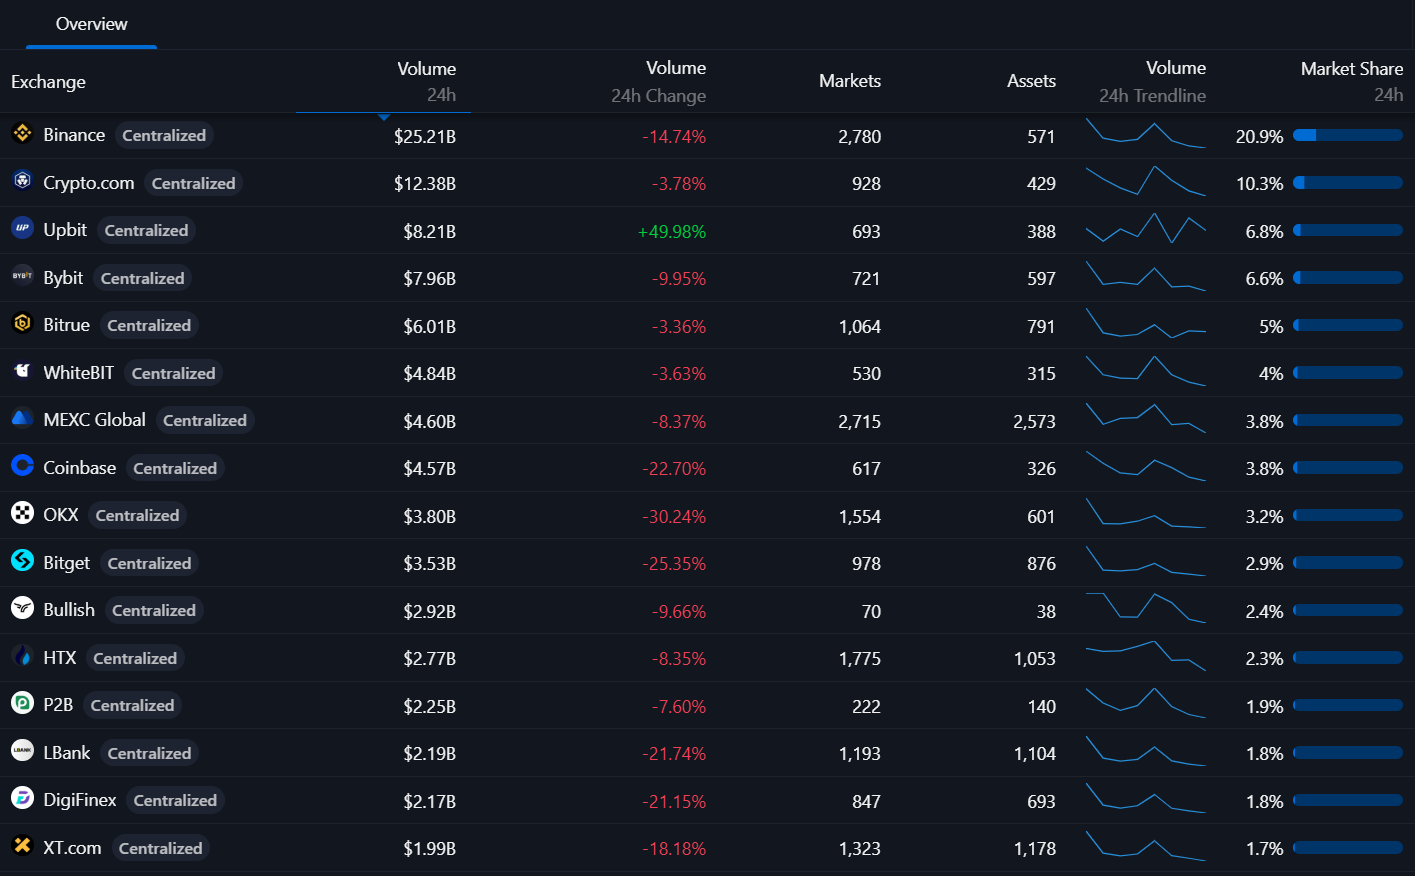Click Coinbase volume value $4.57B
Screen dimensions: 1415x876
pyautogui.click(x=430, y=469)
